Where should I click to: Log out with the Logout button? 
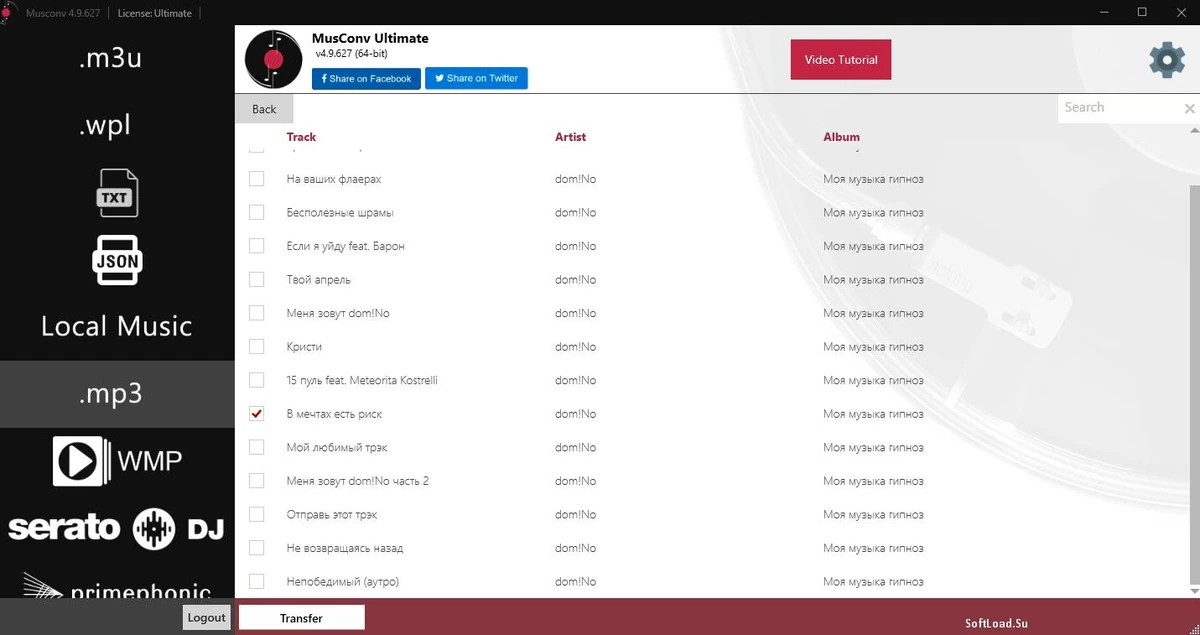[x=207, y=617]
